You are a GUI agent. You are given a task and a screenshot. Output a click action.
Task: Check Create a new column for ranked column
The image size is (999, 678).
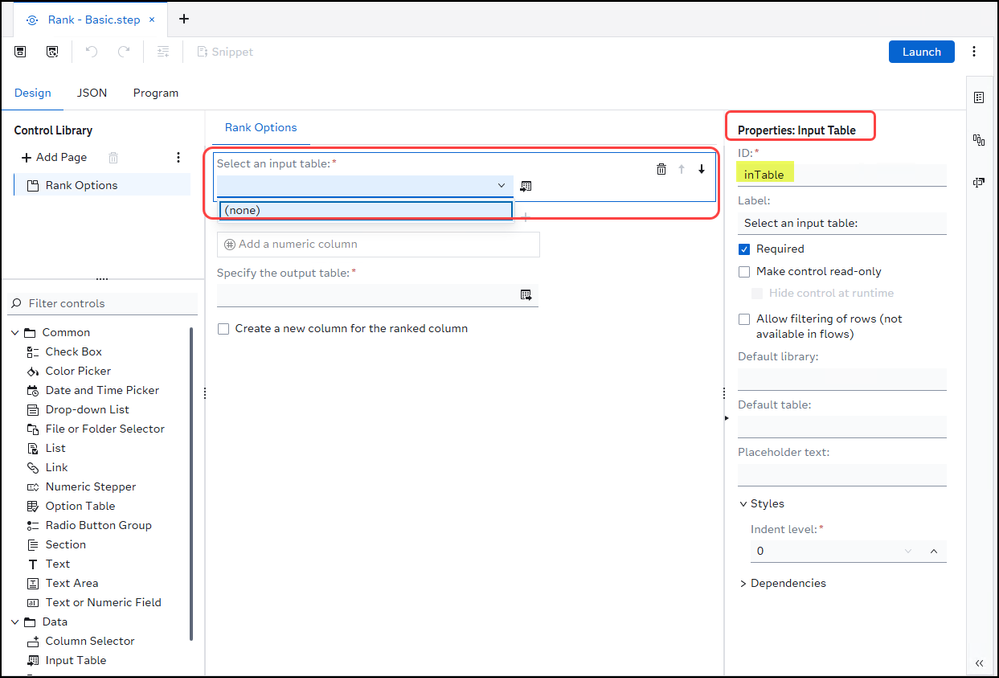[223, 329]
